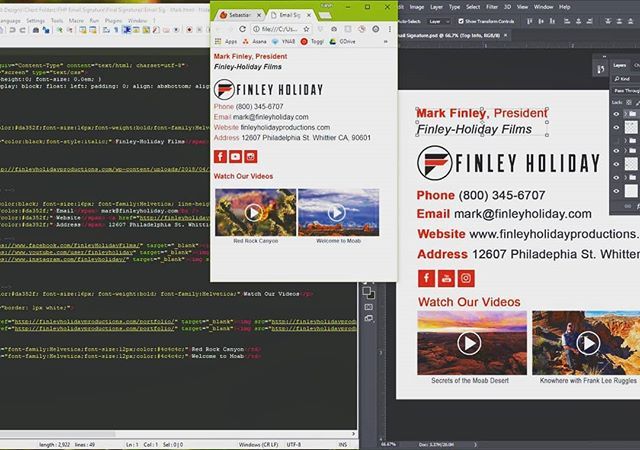The width and height of the screenshot is (640, 450).
Task: Open History panel icon beside Layers panel
Action: click(600, 69)
